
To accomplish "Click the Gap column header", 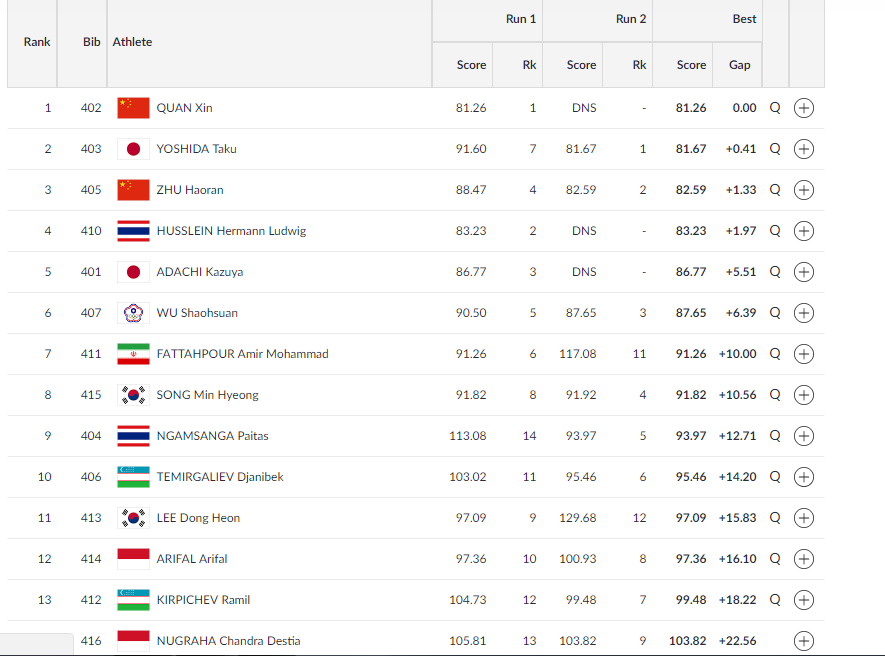I will coord(739,65).
